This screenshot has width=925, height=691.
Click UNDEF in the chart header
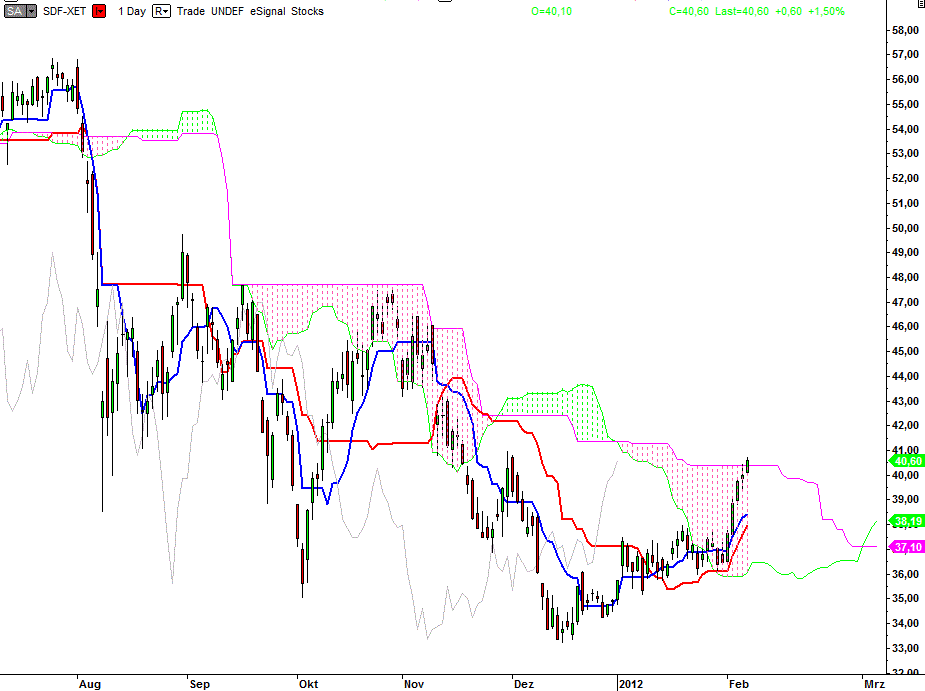coord(229,11)
